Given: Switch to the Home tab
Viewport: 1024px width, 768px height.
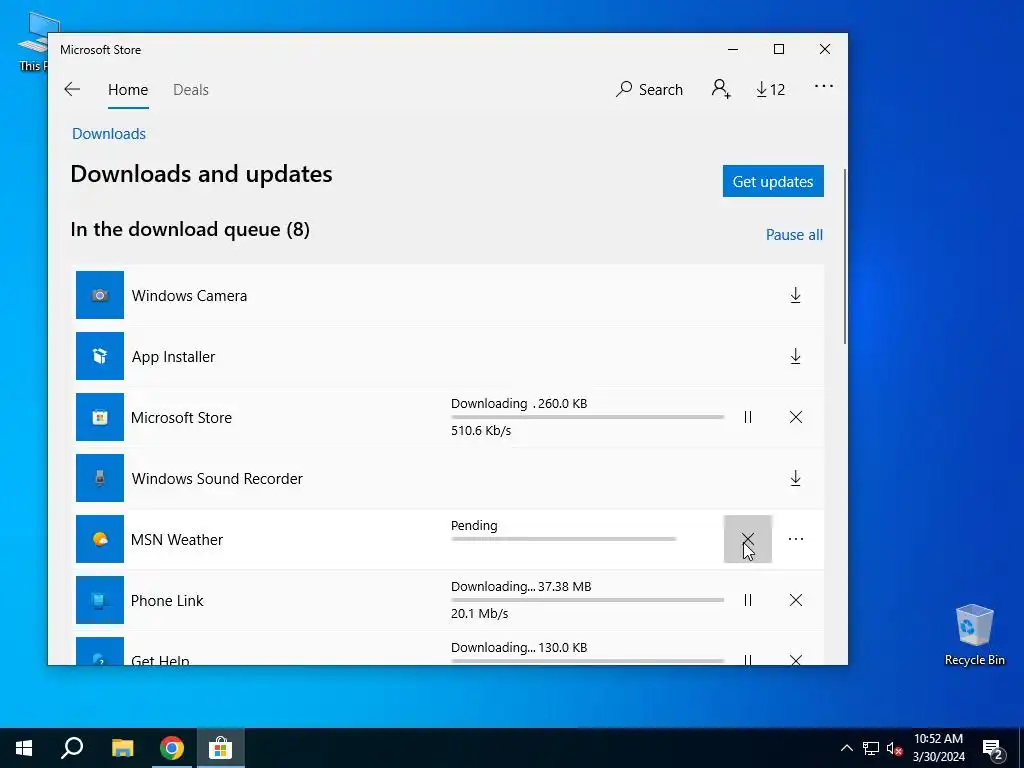Looking at the screenshot, I should pos(128,90).
